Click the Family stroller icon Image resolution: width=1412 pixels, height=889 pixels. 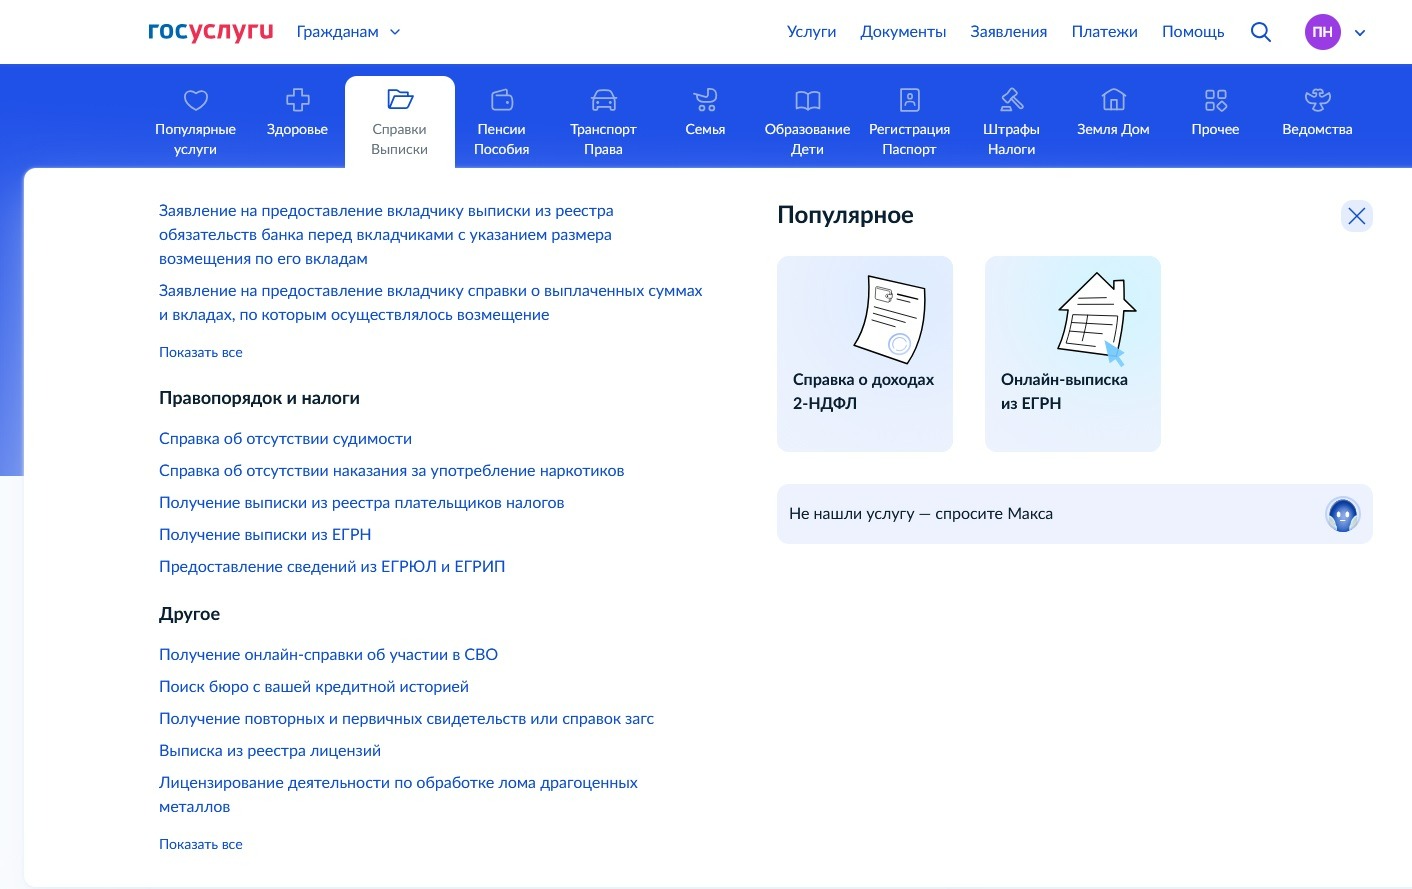[x=705, y=100]
